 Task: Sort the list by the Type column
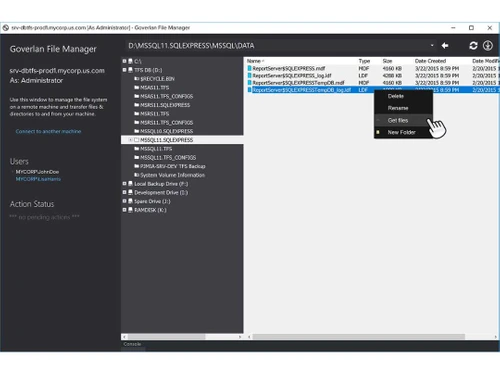[364, 61]
